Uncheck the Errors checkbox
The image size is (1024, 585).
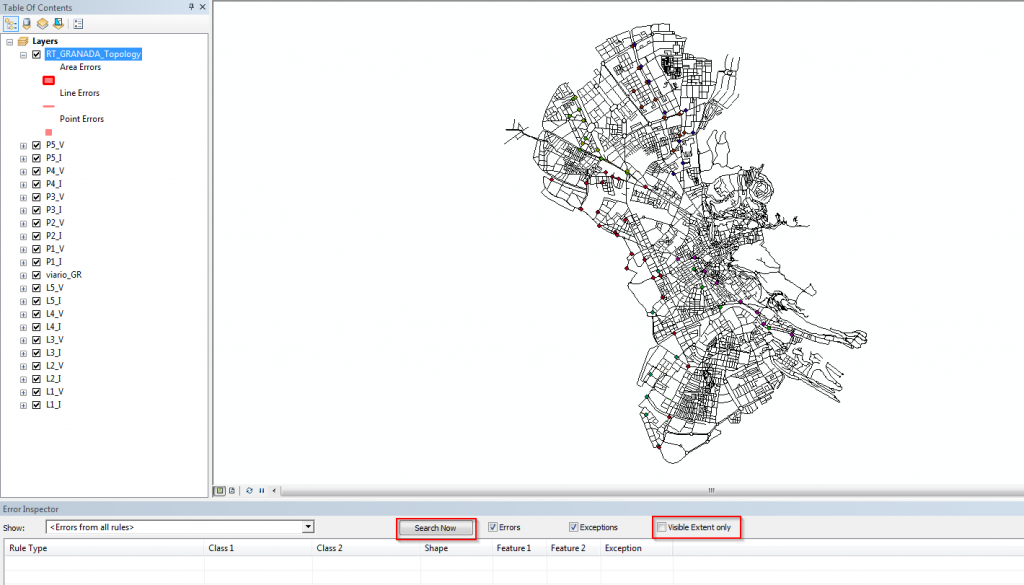click(494, 527)
